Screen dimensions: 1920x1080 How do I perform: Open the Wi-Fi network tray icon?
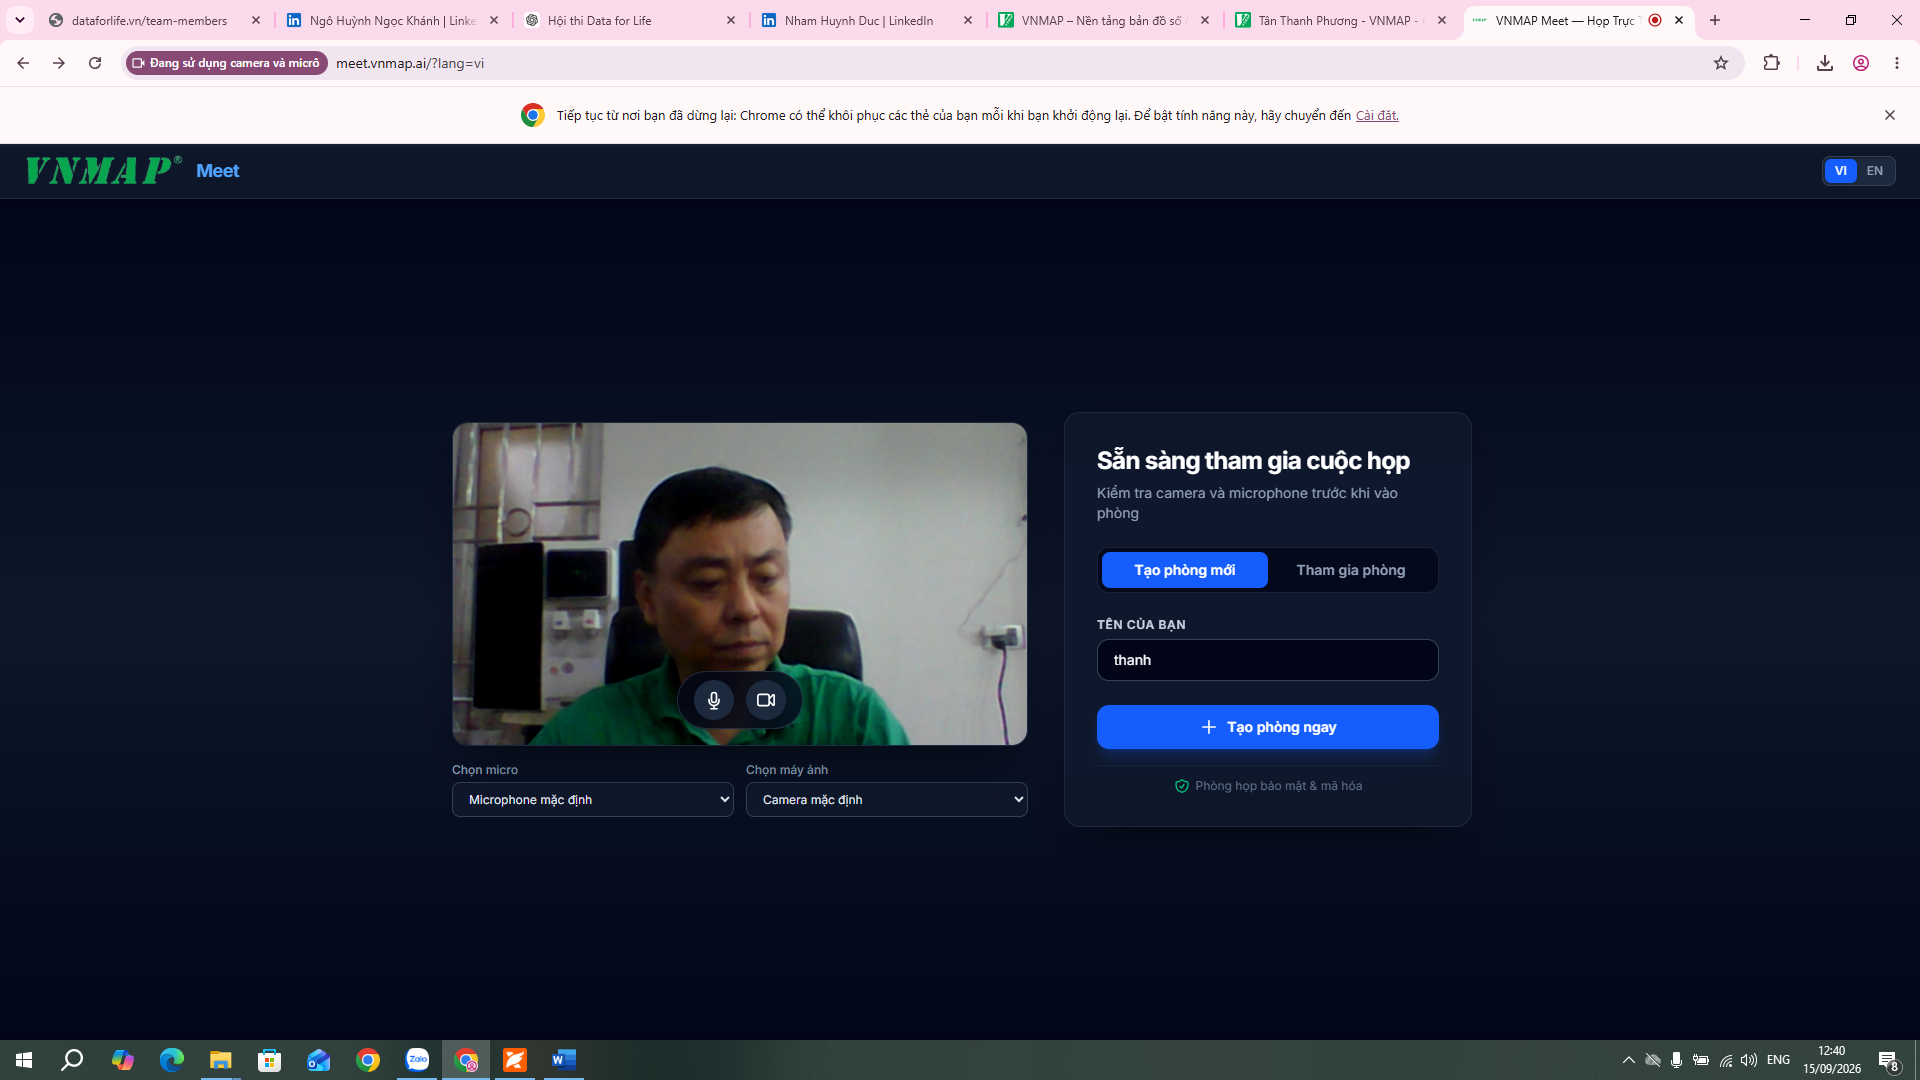point(1725,1060)
